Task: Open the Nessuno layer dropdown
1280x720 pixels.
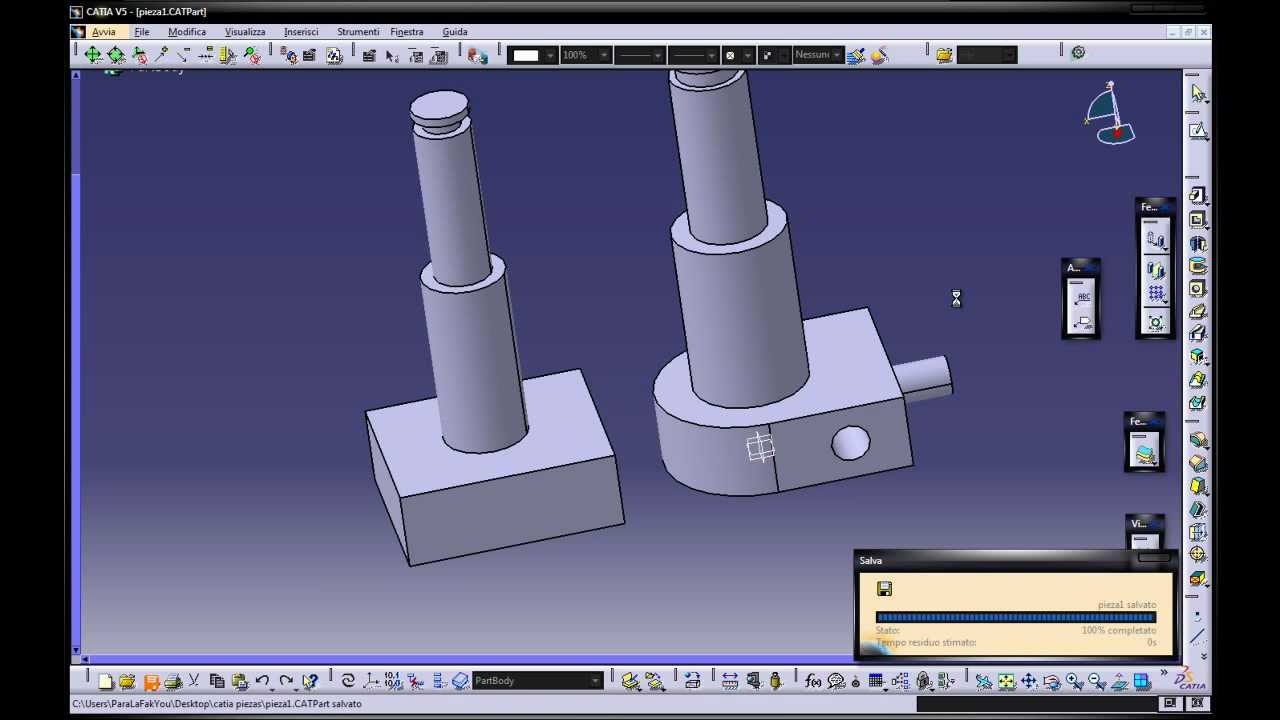Action: (x=836, y=55)
